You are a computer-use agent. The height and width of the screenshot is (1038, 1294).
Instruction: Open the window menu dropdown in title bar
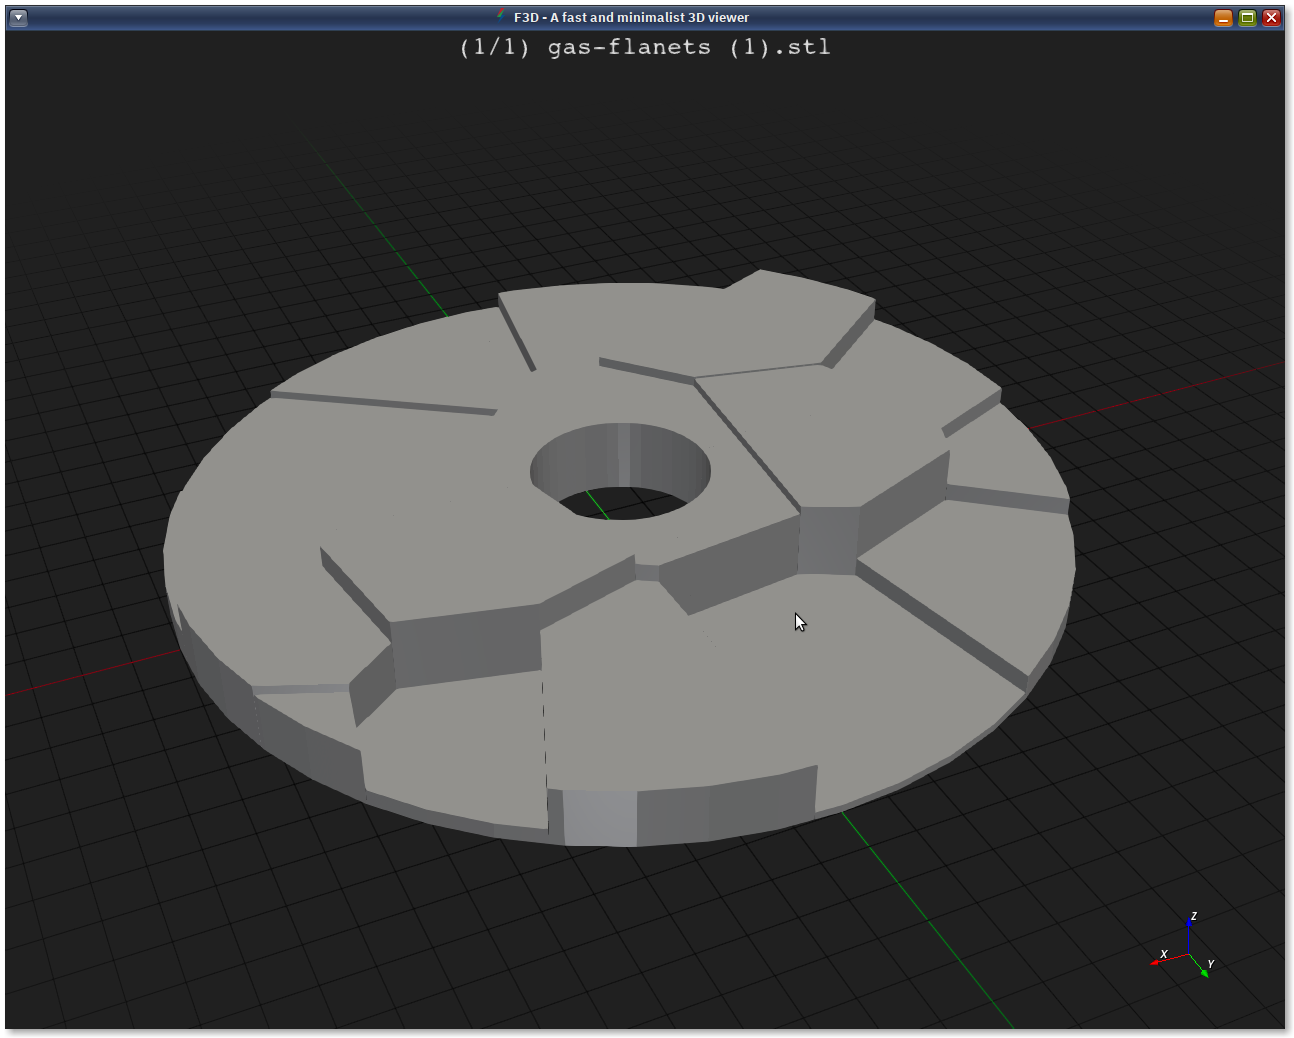coord(18,17)
